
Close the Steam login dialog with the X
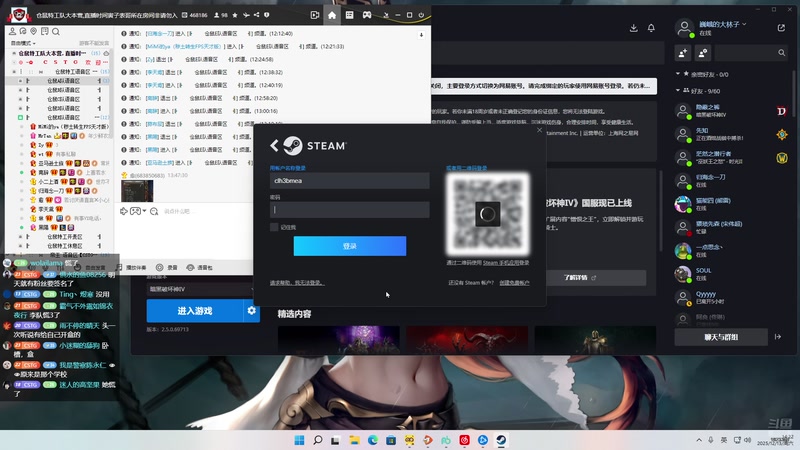pyautogui.click(x=539, y=130)
